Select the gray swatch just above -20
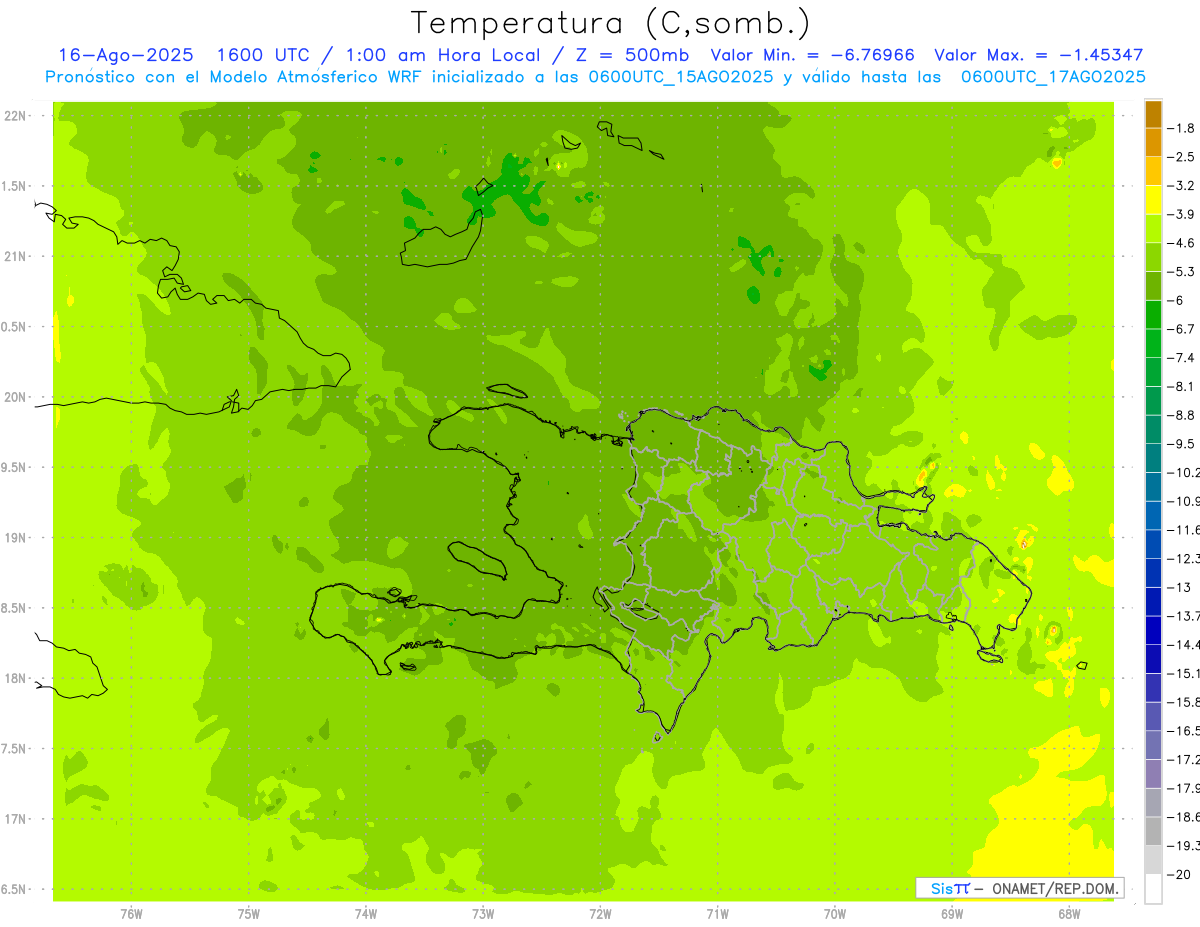Image resolution: width=1200 pixels, height=927 pixels. 1153,859
